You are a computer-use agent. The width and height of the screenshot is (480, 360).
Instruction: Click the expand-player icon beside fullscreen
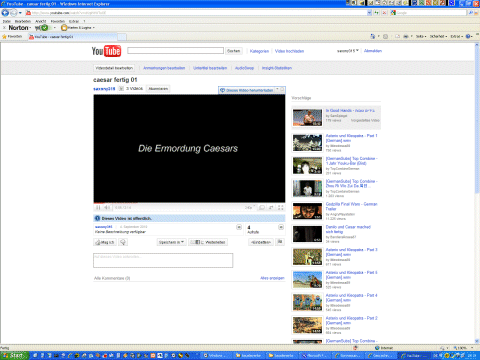pos(271,207)
